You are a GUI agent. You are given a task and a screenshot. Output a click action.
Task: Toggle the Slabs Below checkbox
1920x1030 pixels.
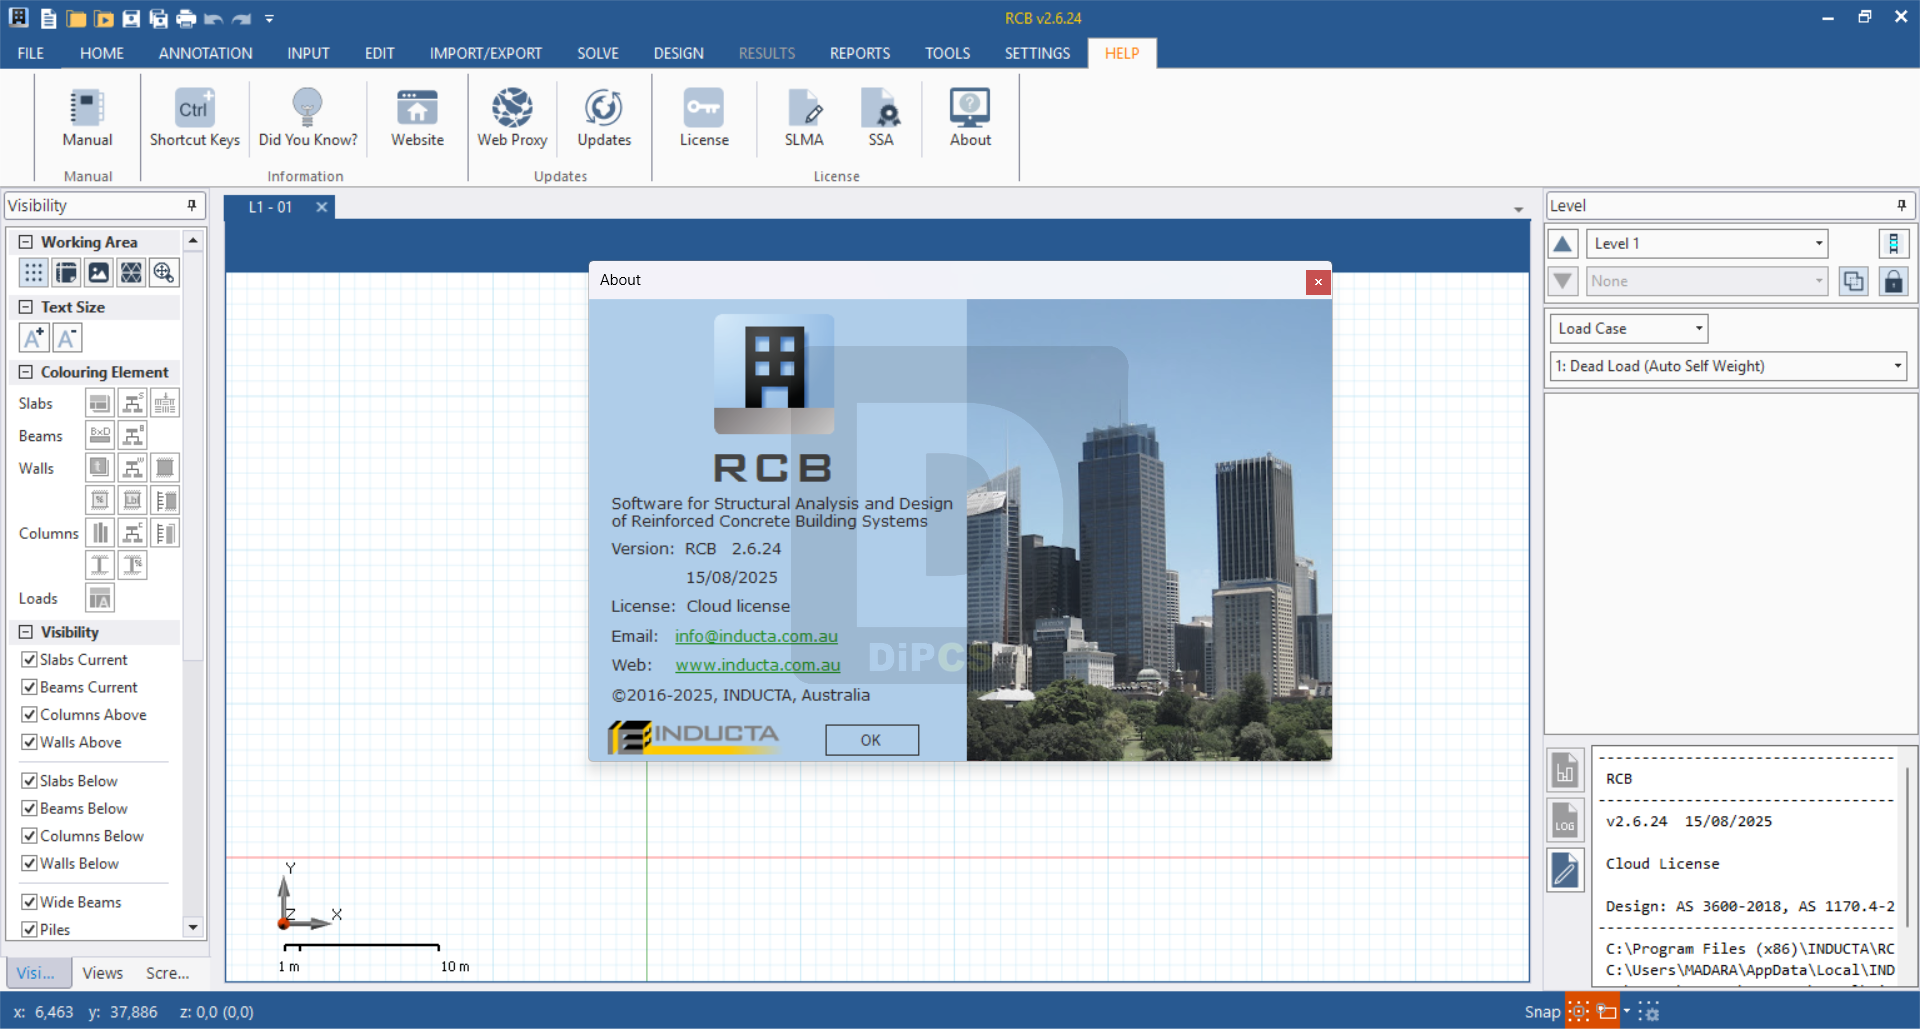[29, 781]
